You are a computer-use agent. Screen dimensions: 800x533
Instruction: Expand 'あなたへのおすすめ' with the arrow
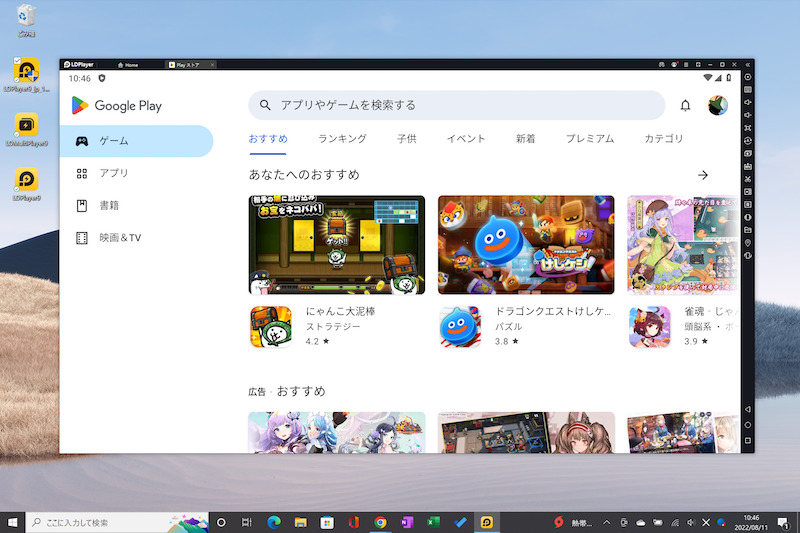pyautogui.click(x=703, y=175)
